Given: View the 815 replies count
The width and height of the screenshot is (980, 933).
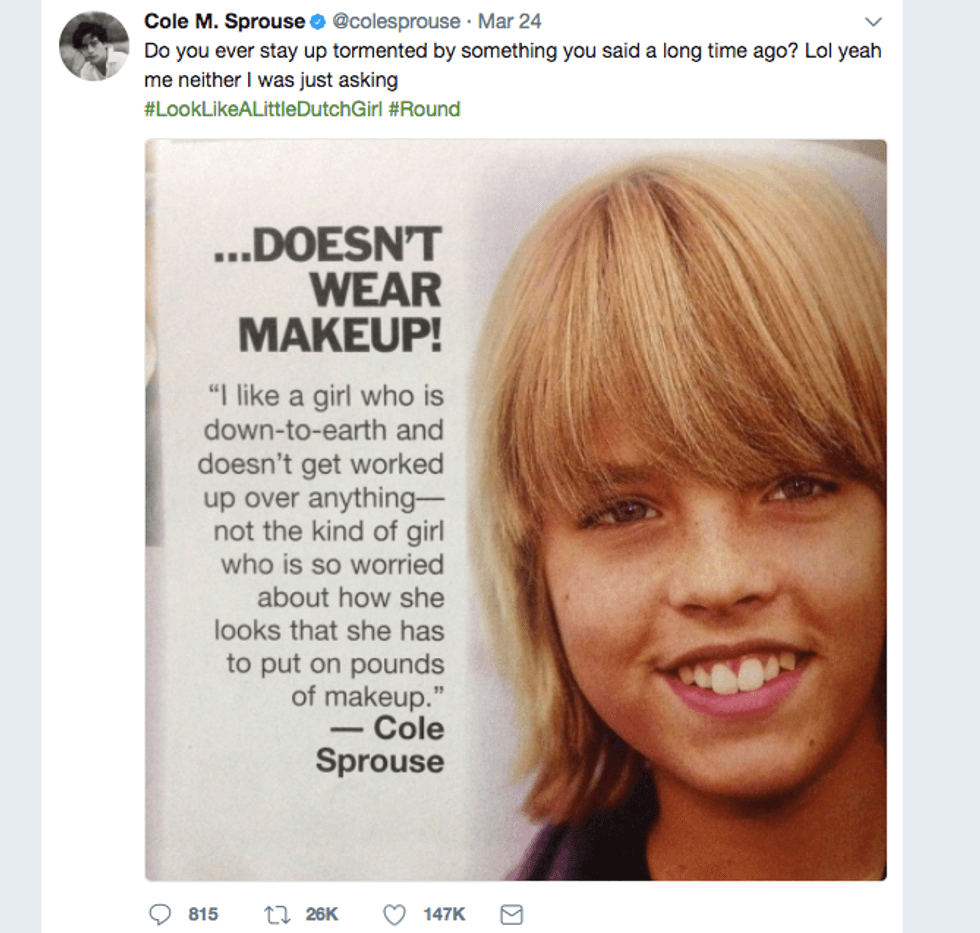Looking at the screenshot, I should [x=203, y=914].
